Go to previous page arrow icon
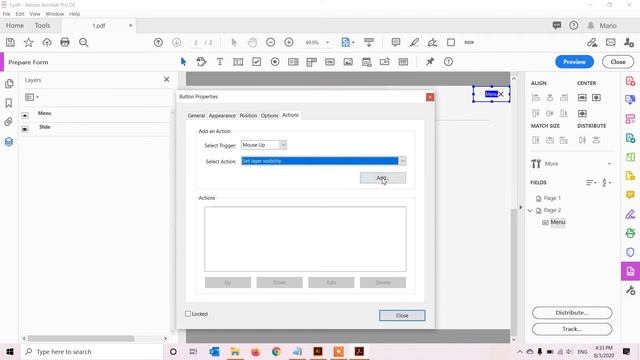Image resolution: width=640 pixels, height=360 pixels. click(158, 42)
